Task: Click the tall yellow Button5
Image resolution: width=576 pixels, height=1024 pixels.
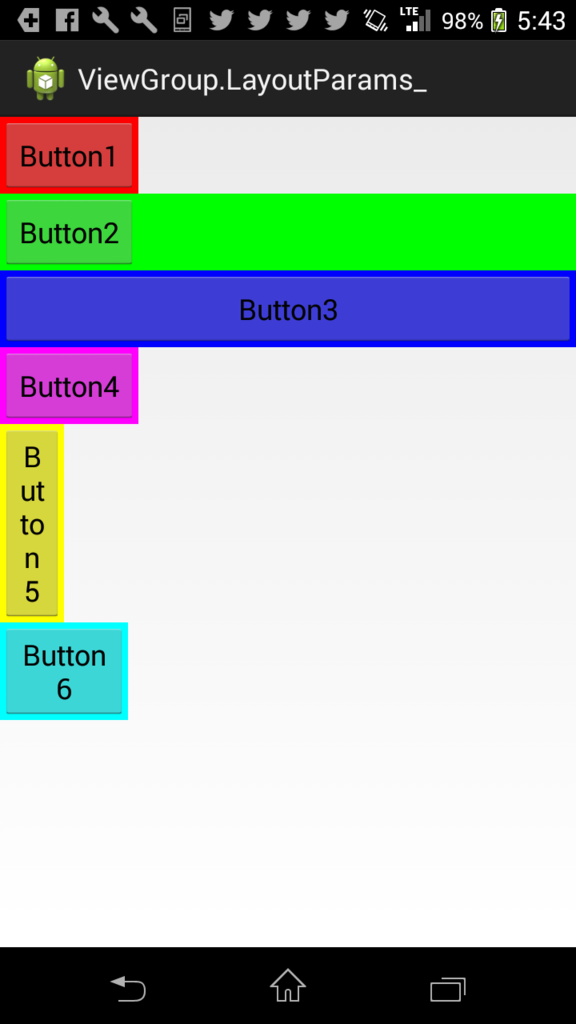Action: click(x=32, y=523)
